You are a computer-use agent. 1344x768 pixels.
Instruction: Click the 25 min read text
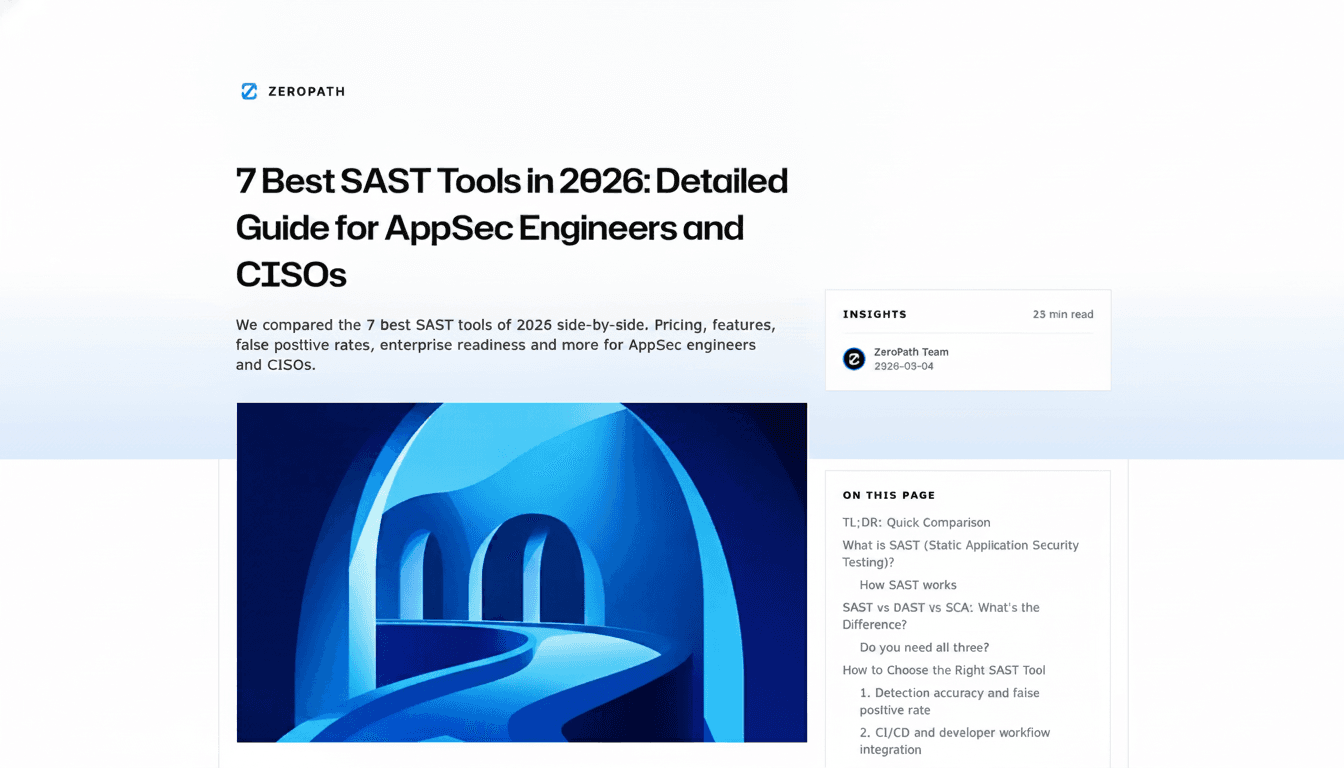[1063, 314]
